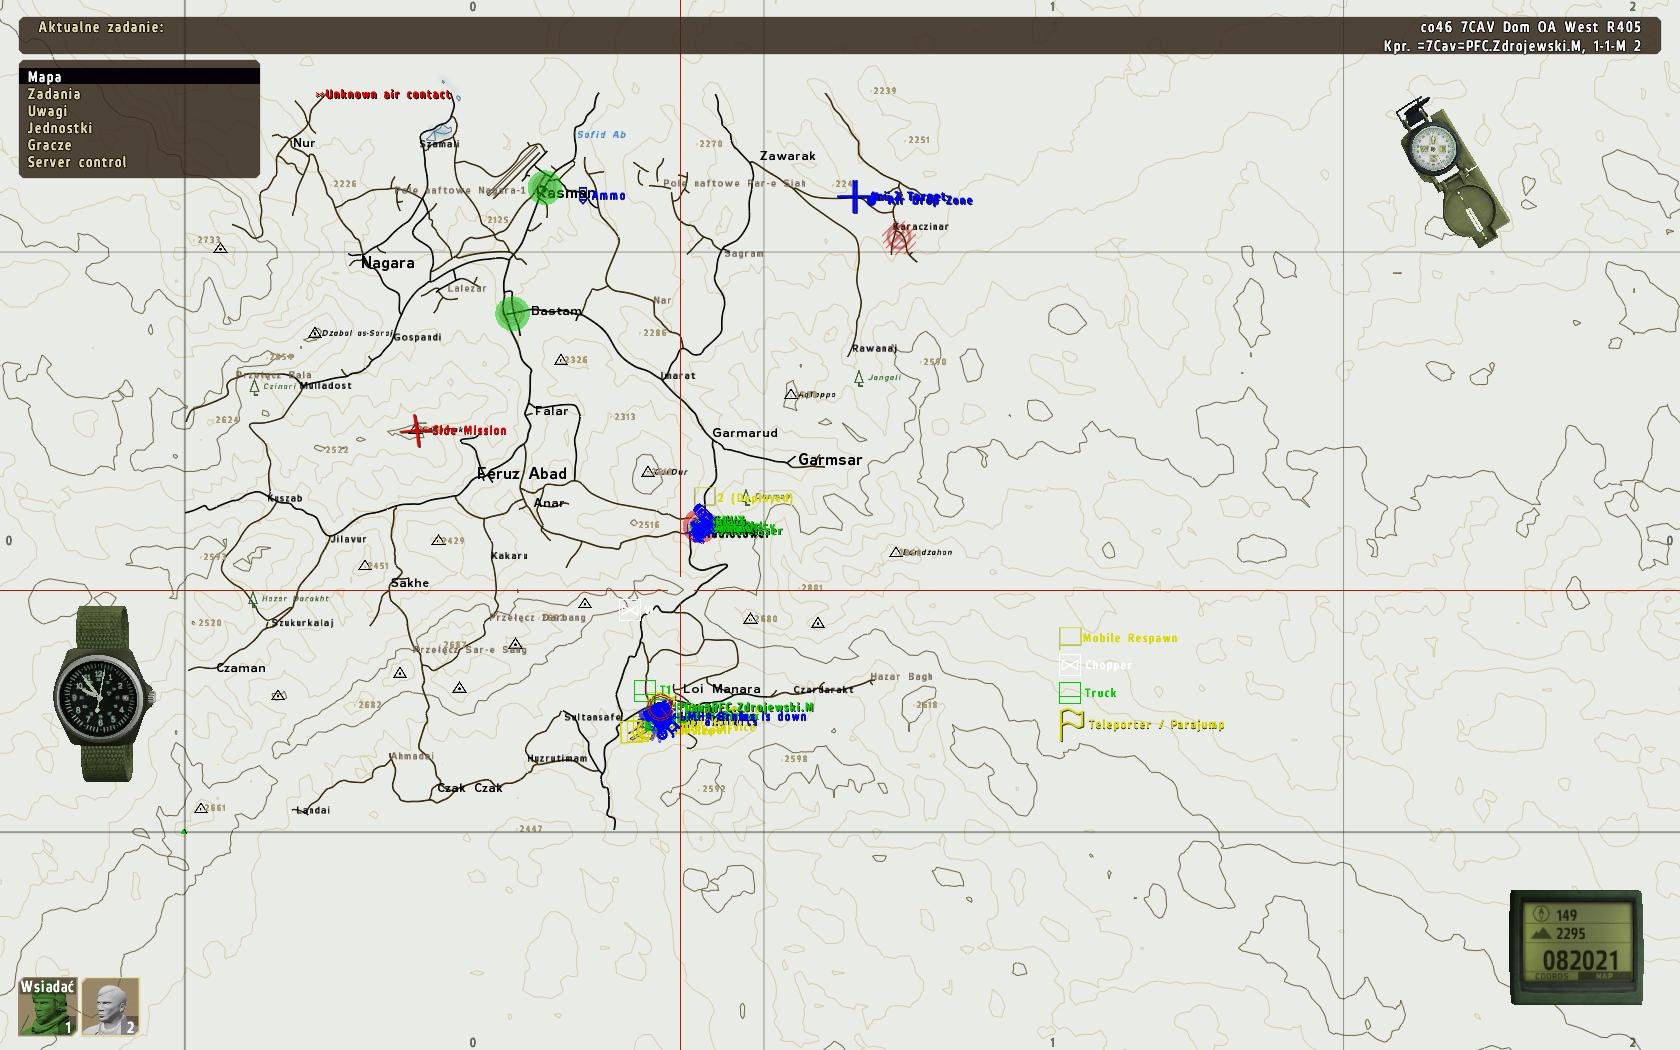Viewport: 1680px width, 1050px height.
Task: Click the Garmsar town label
Action: click(x=830, y=460)
